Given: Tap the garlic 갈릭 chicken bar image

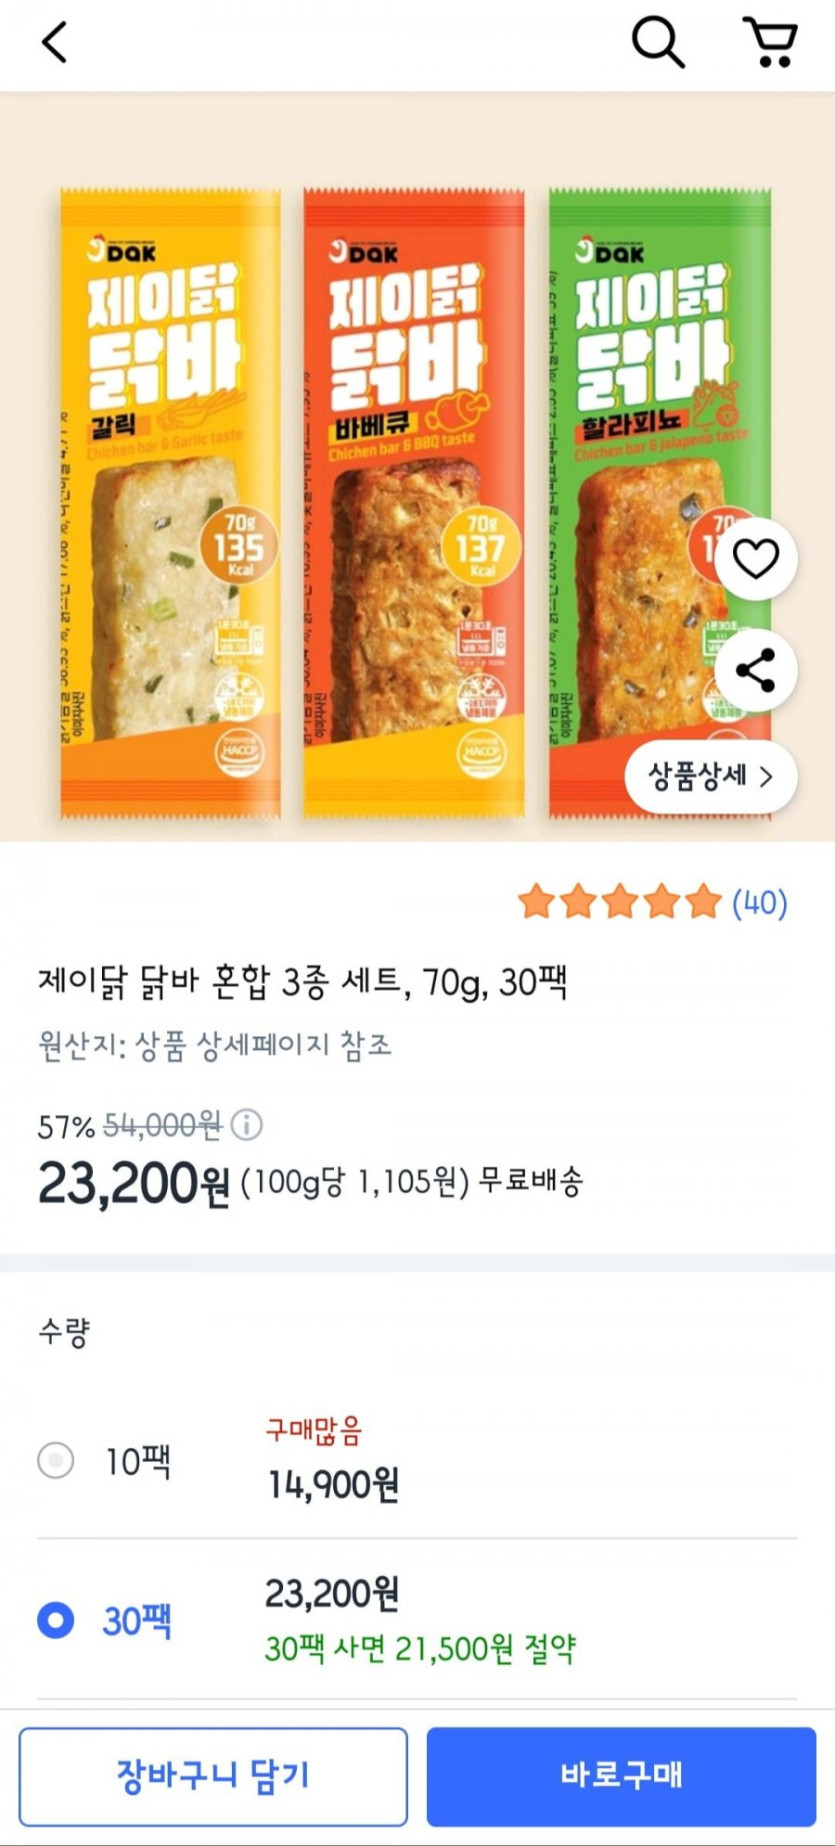Looking at the screenshot, I should click(170, 500).
